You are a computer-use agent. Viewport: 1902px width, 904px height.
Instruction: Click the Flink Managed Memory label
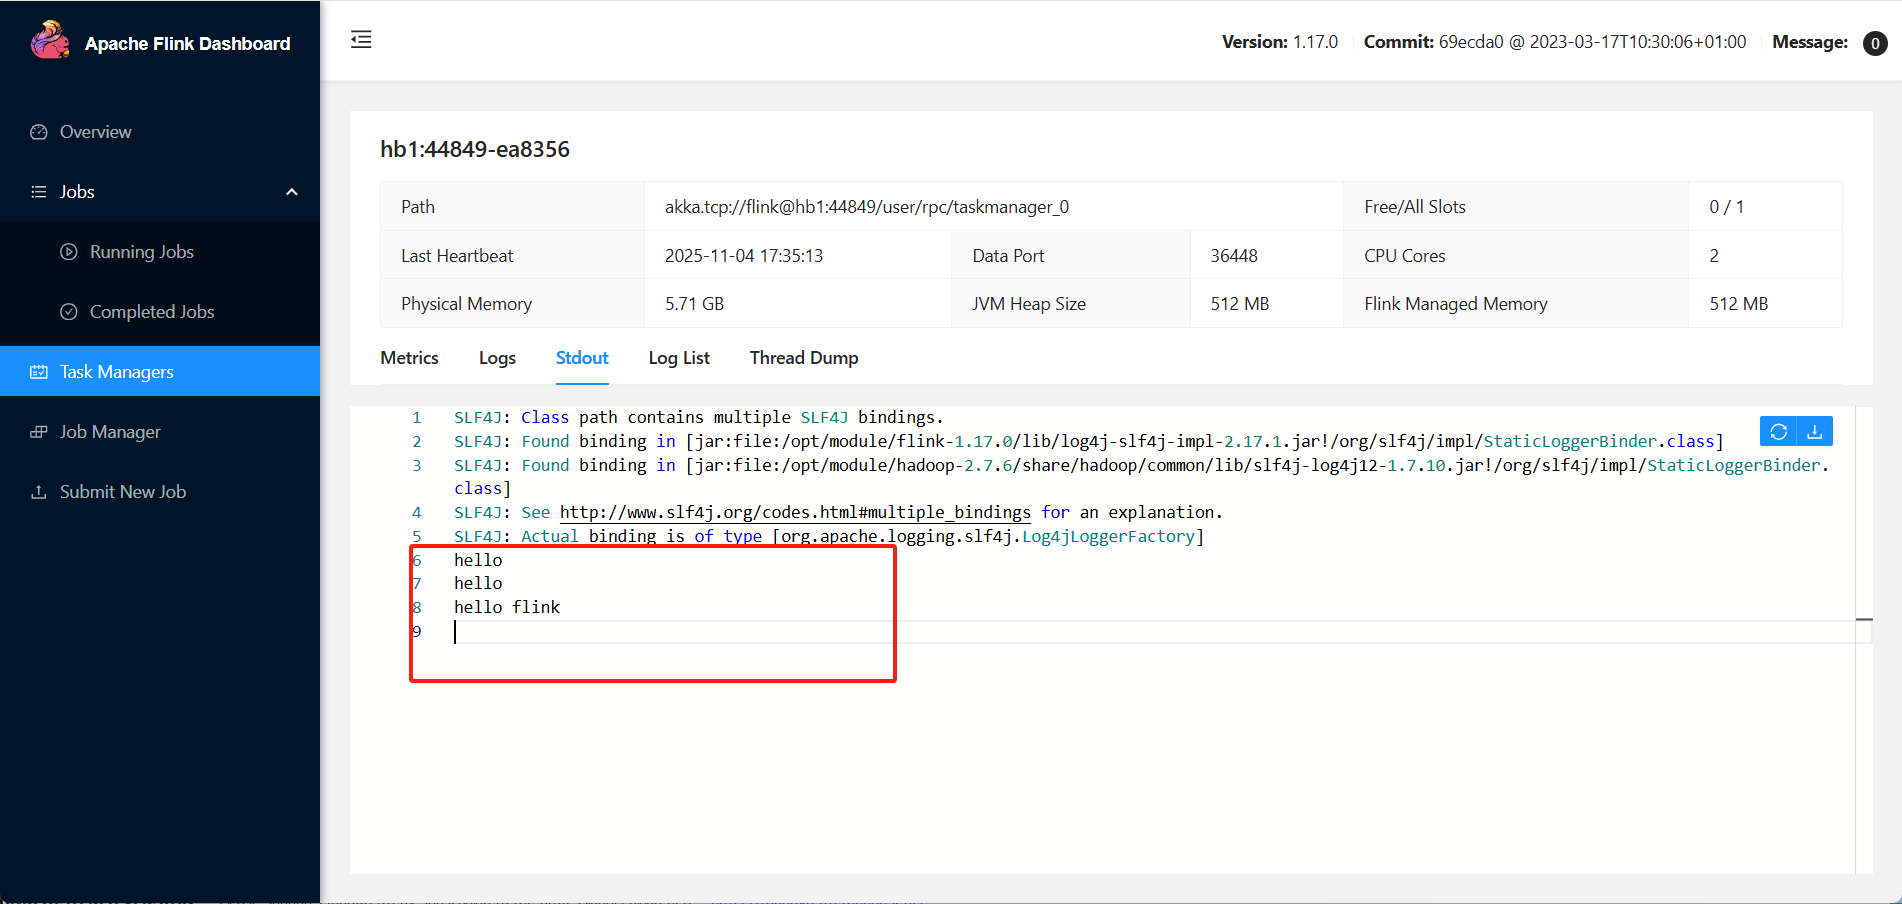point(1456,304)
